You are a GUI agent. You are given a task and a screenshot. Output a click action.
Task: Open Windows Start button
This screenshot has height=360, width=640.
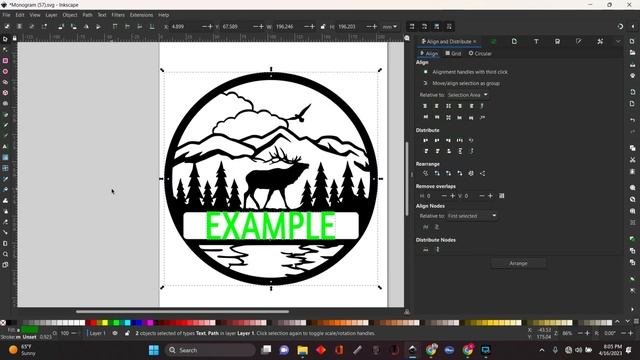point(154,350)
